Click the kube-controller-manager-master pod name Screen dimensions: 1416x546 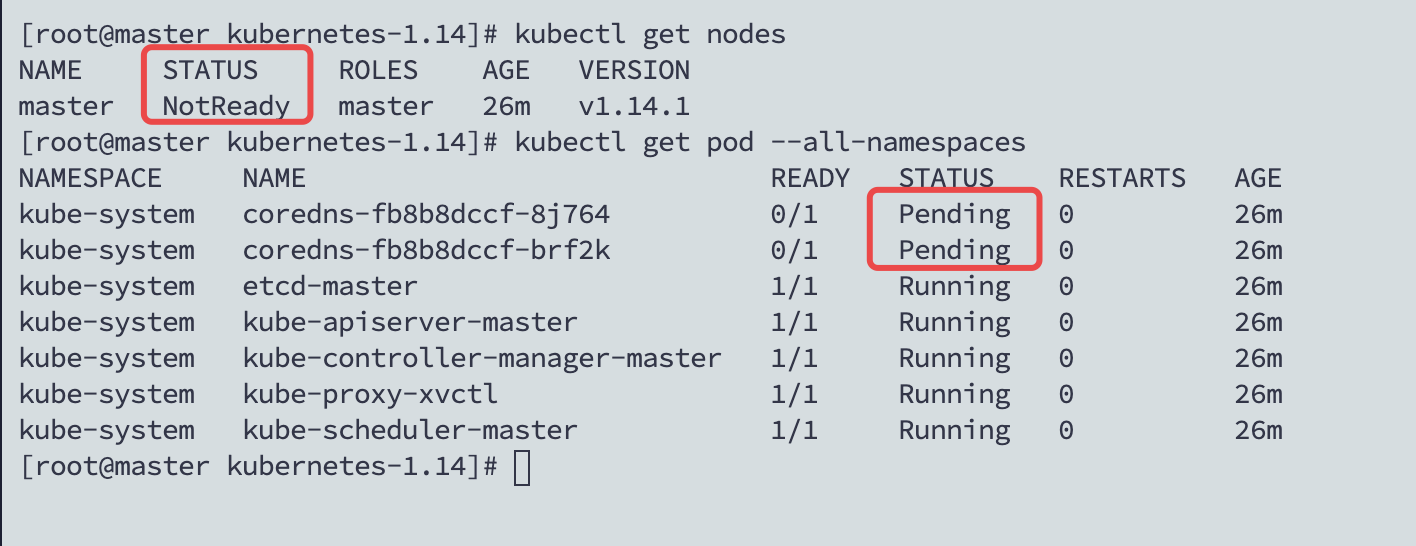tap(482, 358)
